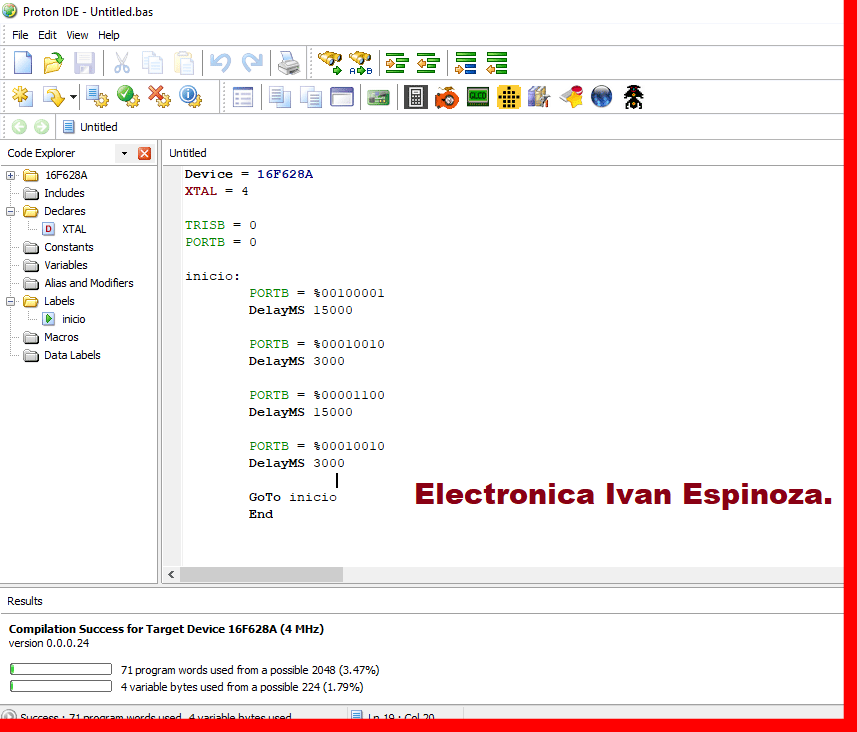This screenshot has height=732, width=857.
Task: Comment the selected block
Action: coord(466,63)
